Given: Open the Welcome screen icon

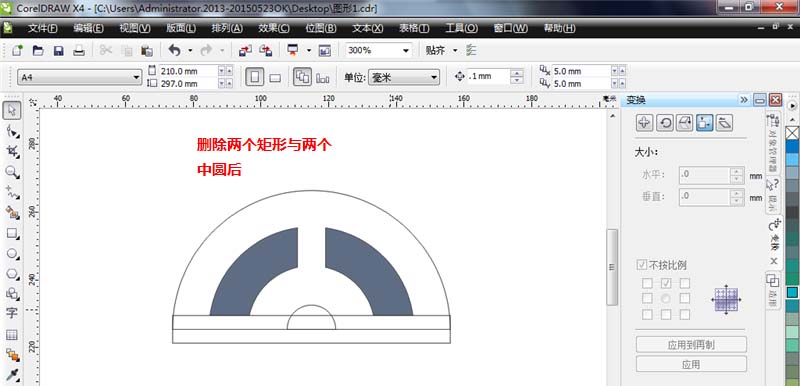Looking at the screenshot, I should (325, 50).
